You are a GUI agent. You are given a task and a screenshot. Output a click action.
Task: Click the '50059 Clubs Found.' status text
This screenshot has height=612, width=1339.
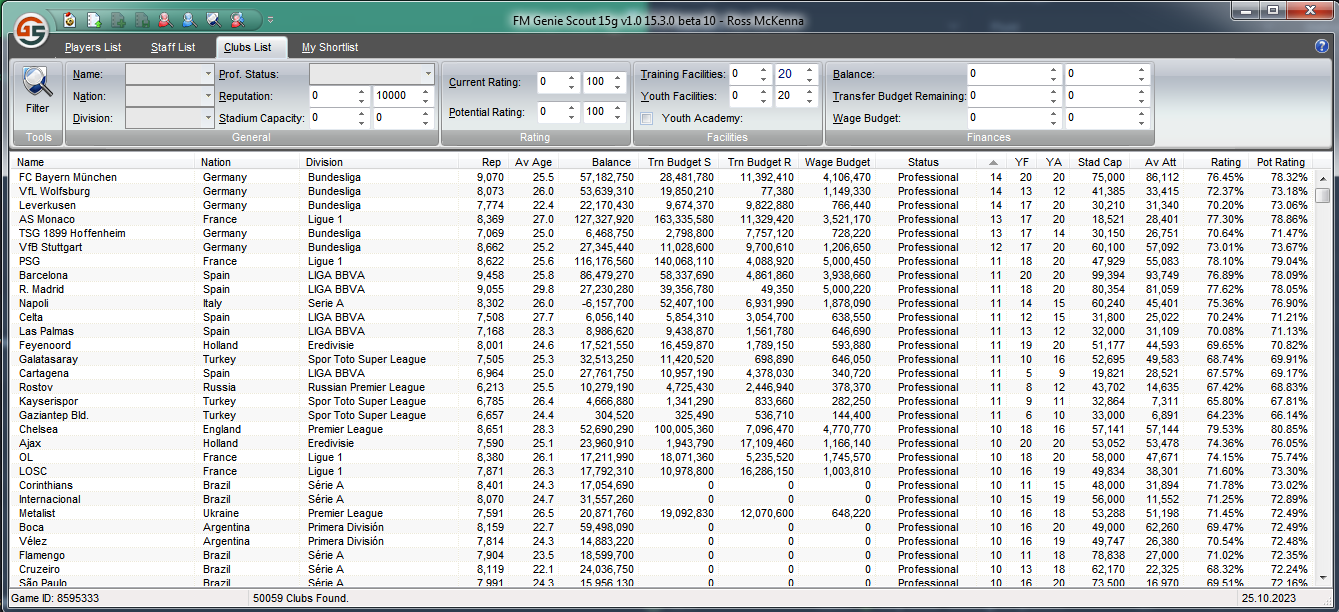coord(302,598)
